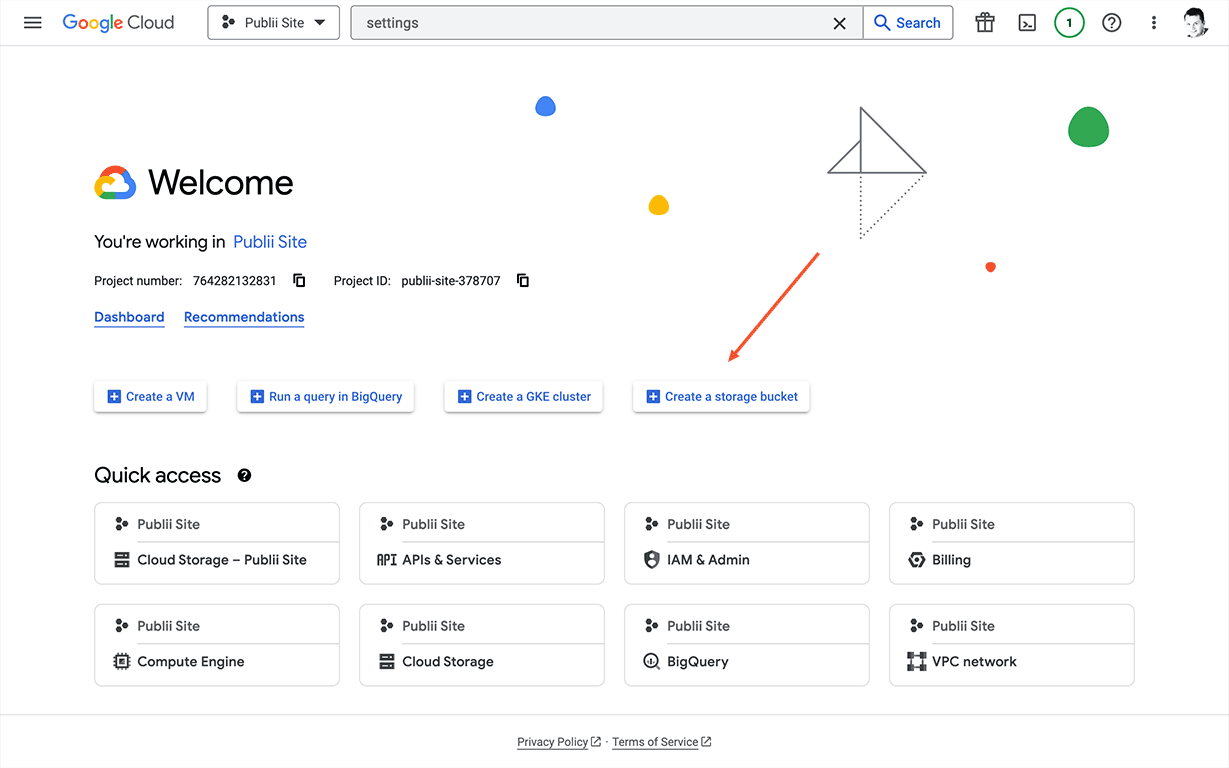
Task: Open the Privacy Policy link
Action: (552, 741)
